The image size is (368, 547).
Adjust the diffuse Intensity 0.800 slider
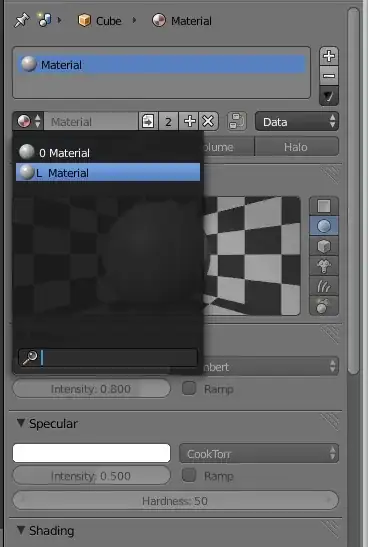92,389
